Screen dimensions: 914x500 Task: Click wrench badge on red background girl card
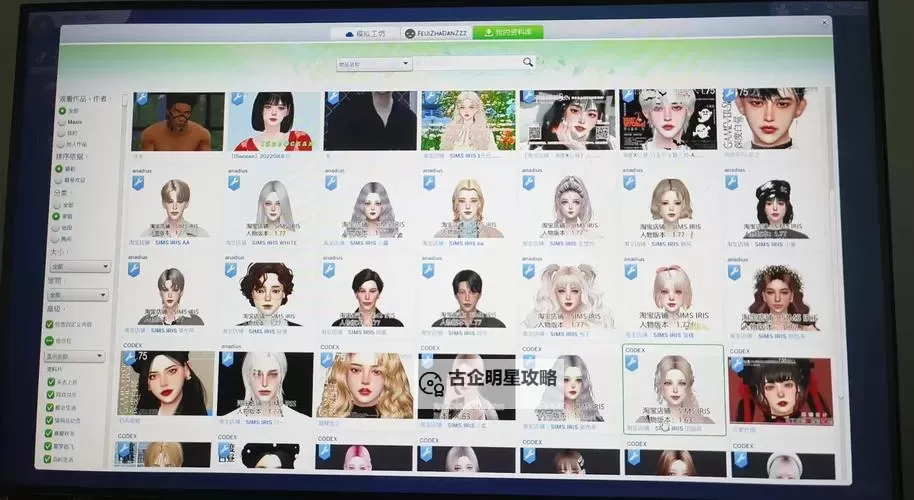click(737, 365)
